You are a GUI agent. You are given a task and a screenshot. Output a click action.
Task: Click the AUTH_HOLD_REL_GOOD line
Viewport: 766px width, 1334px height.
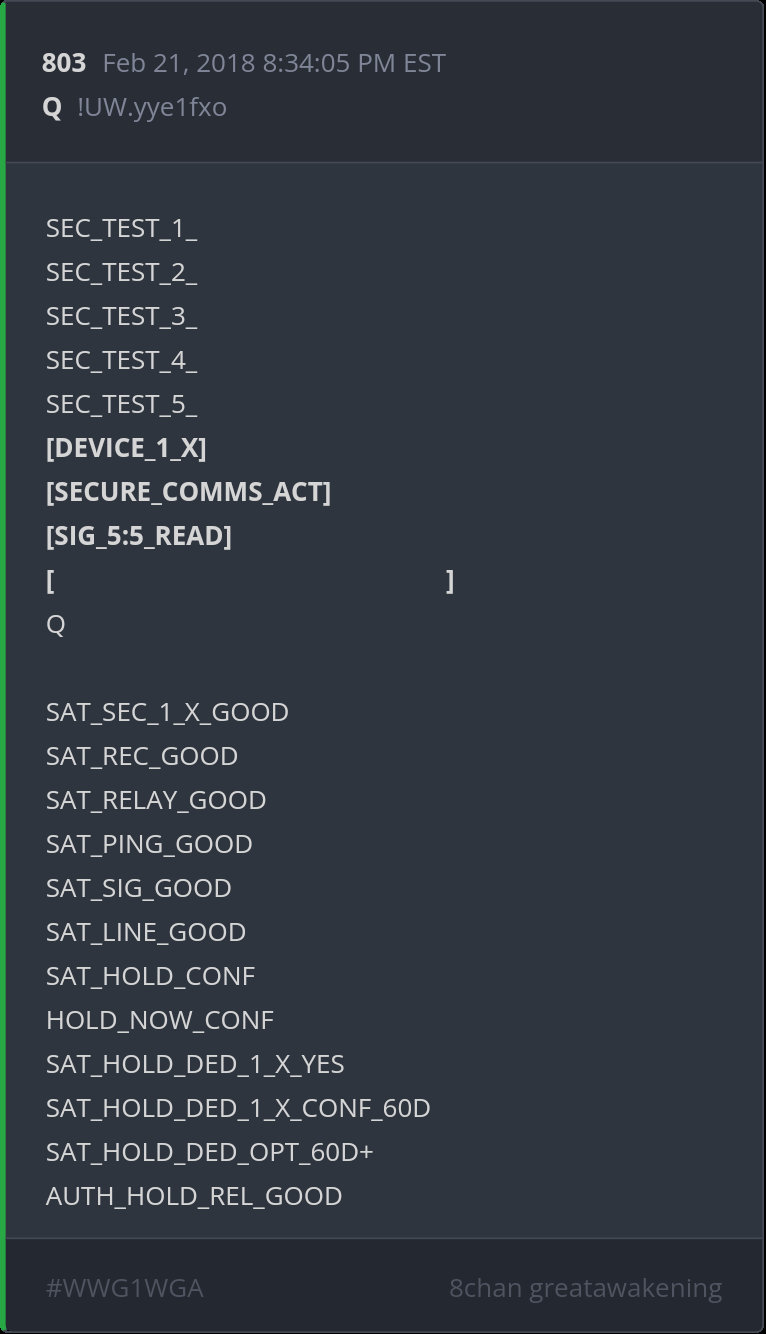(x=194, y=1196)
